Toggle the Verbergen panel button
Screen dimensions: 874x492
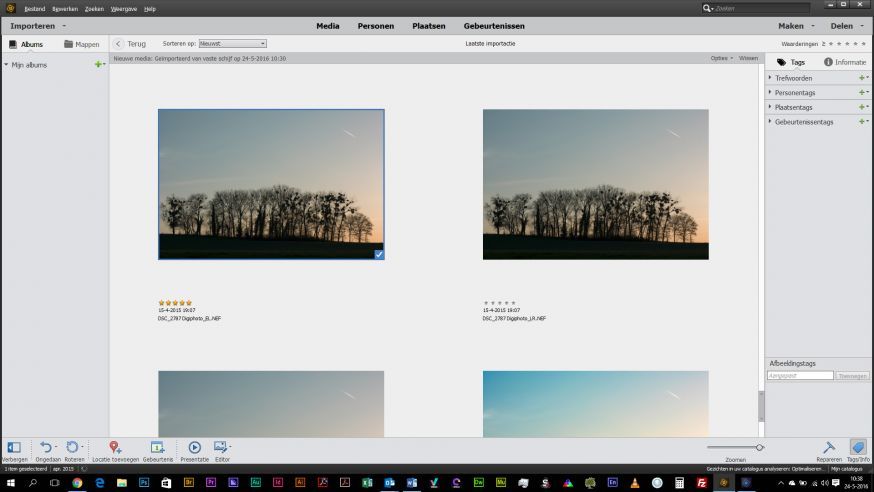click(14, 448)
